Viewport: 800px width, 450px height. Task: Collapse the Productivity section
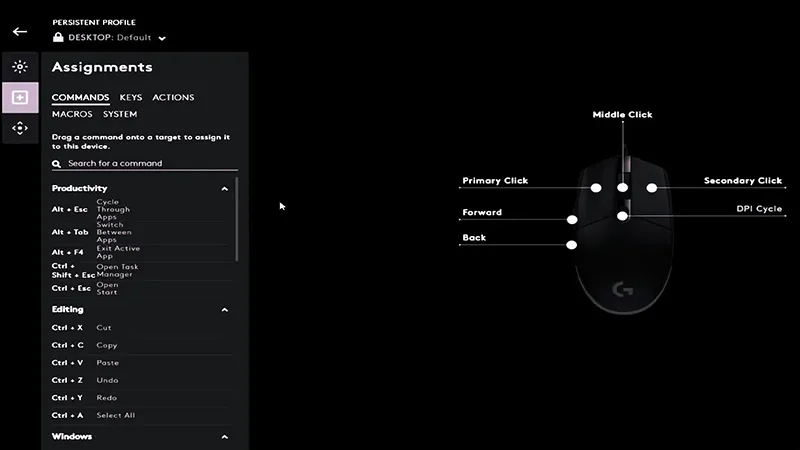pyautogui.click(x=225, y=188)
